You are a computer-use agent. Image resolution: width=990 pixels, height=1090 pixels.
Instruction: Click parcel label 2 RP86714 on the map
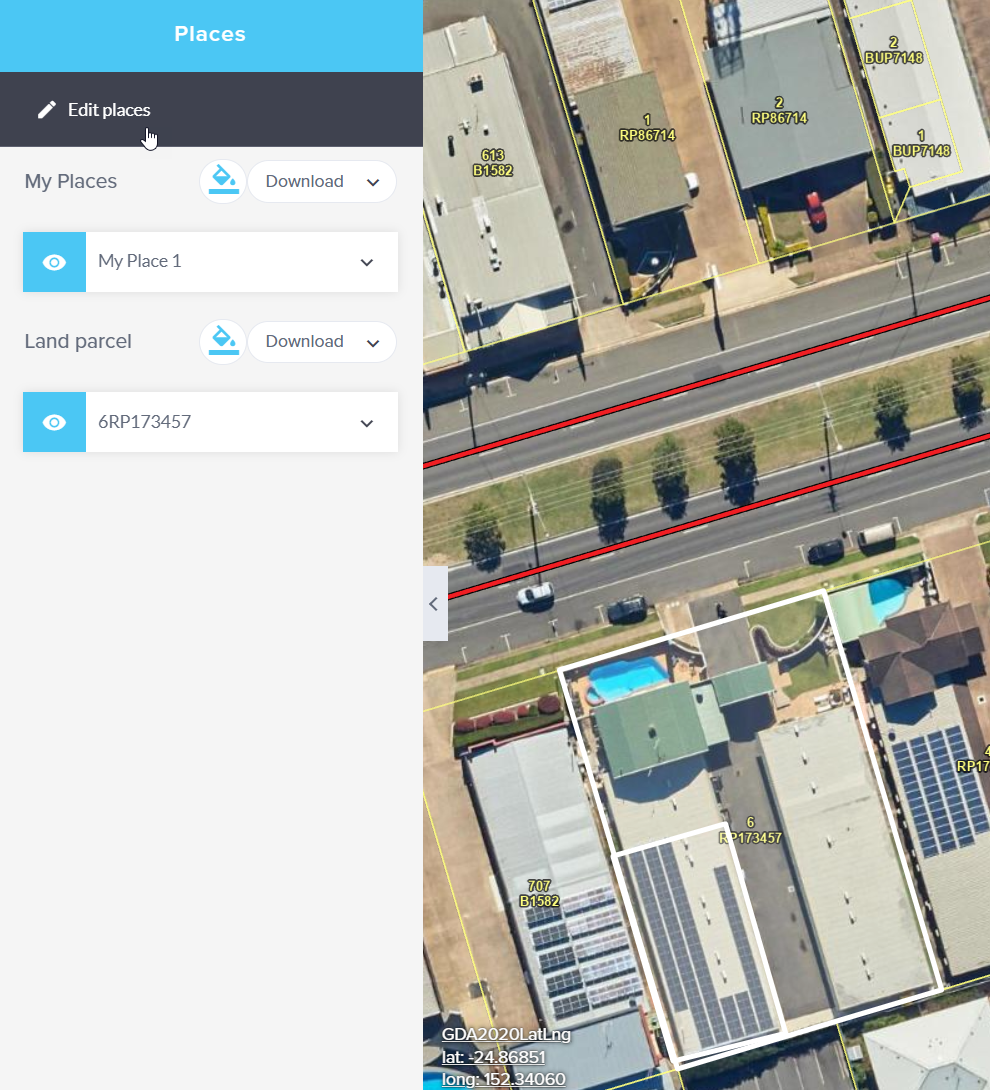coord(777,110)
